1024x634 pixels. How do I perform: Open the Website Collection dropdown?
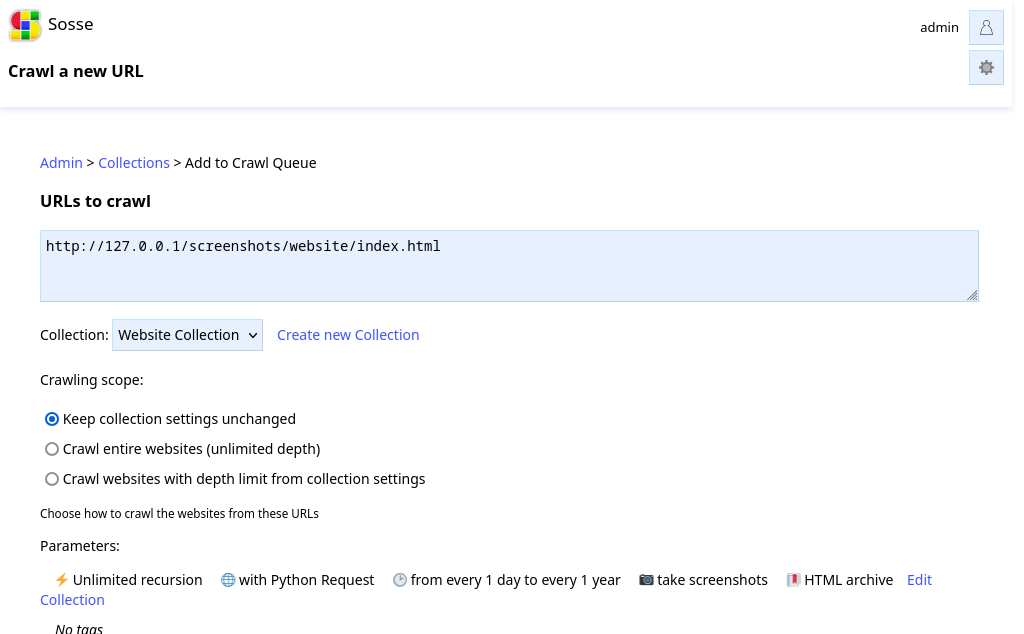(x=187, y=335)
